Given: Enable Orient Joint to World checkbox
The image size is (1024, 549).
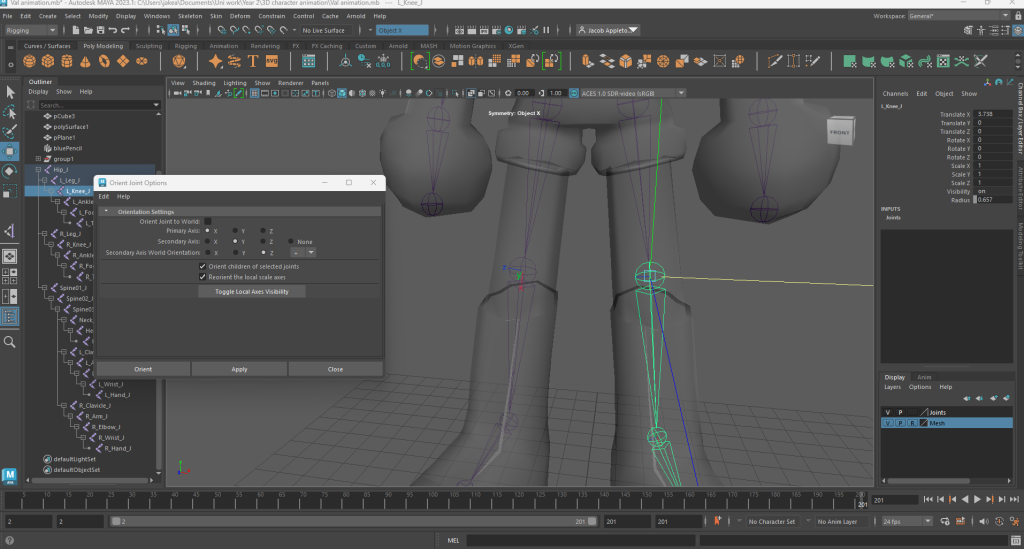Looking at the screenshot, I should click(208, 221).
